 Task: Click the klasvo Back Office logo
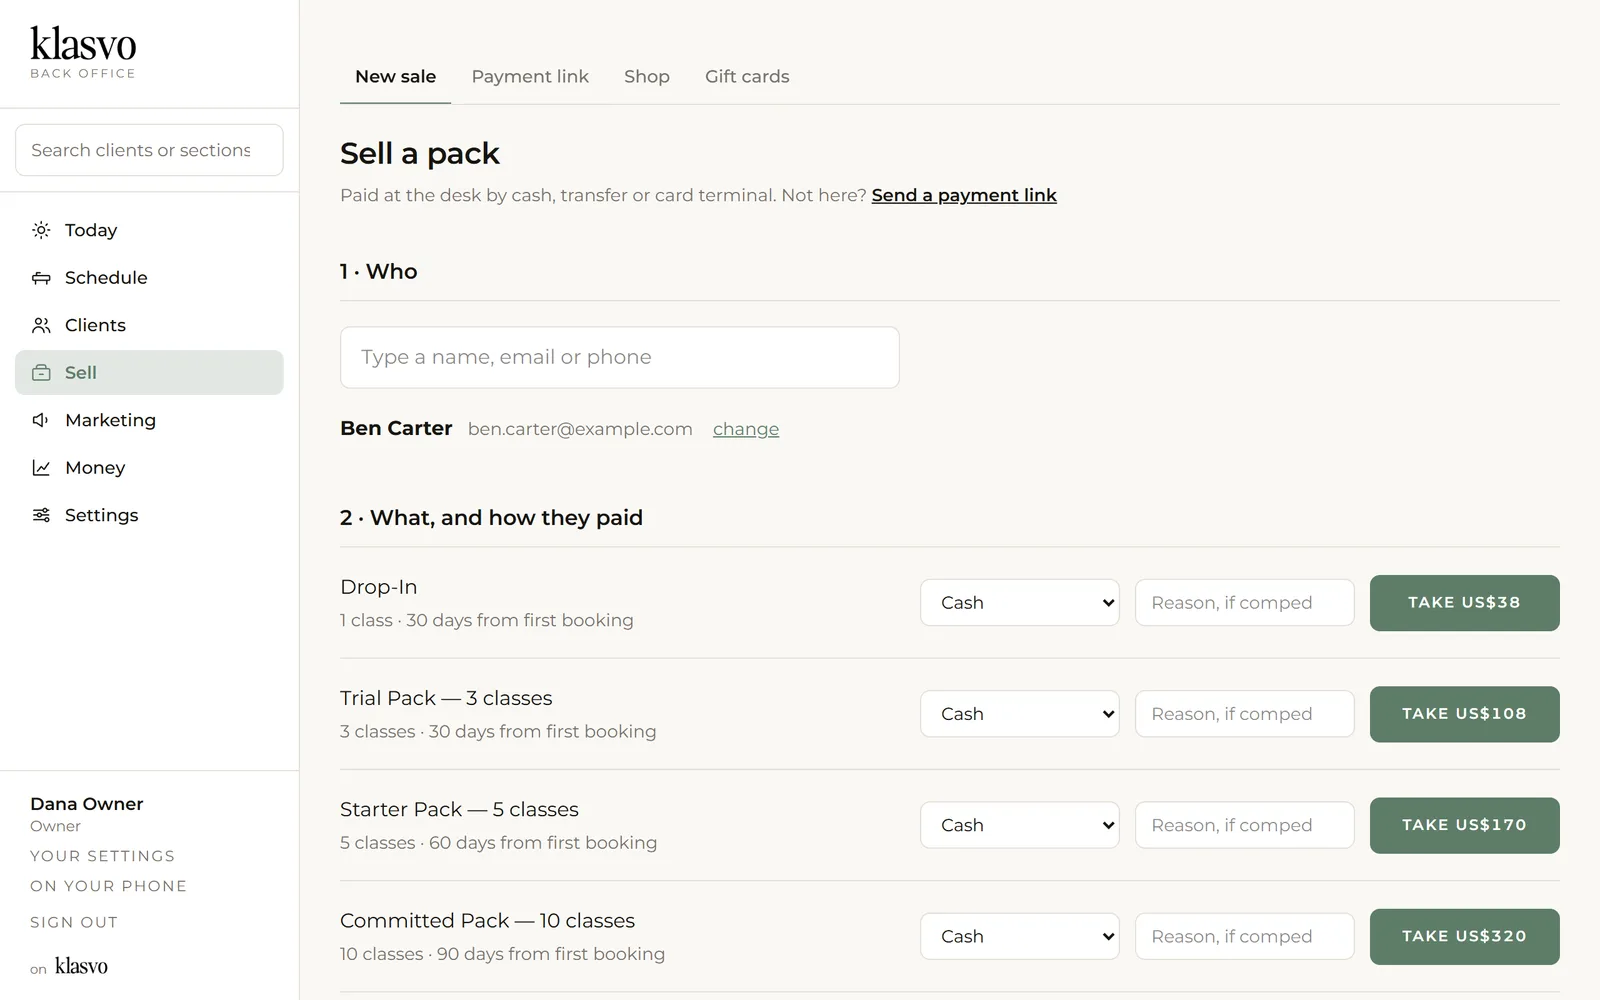click(x=83, y=53)
